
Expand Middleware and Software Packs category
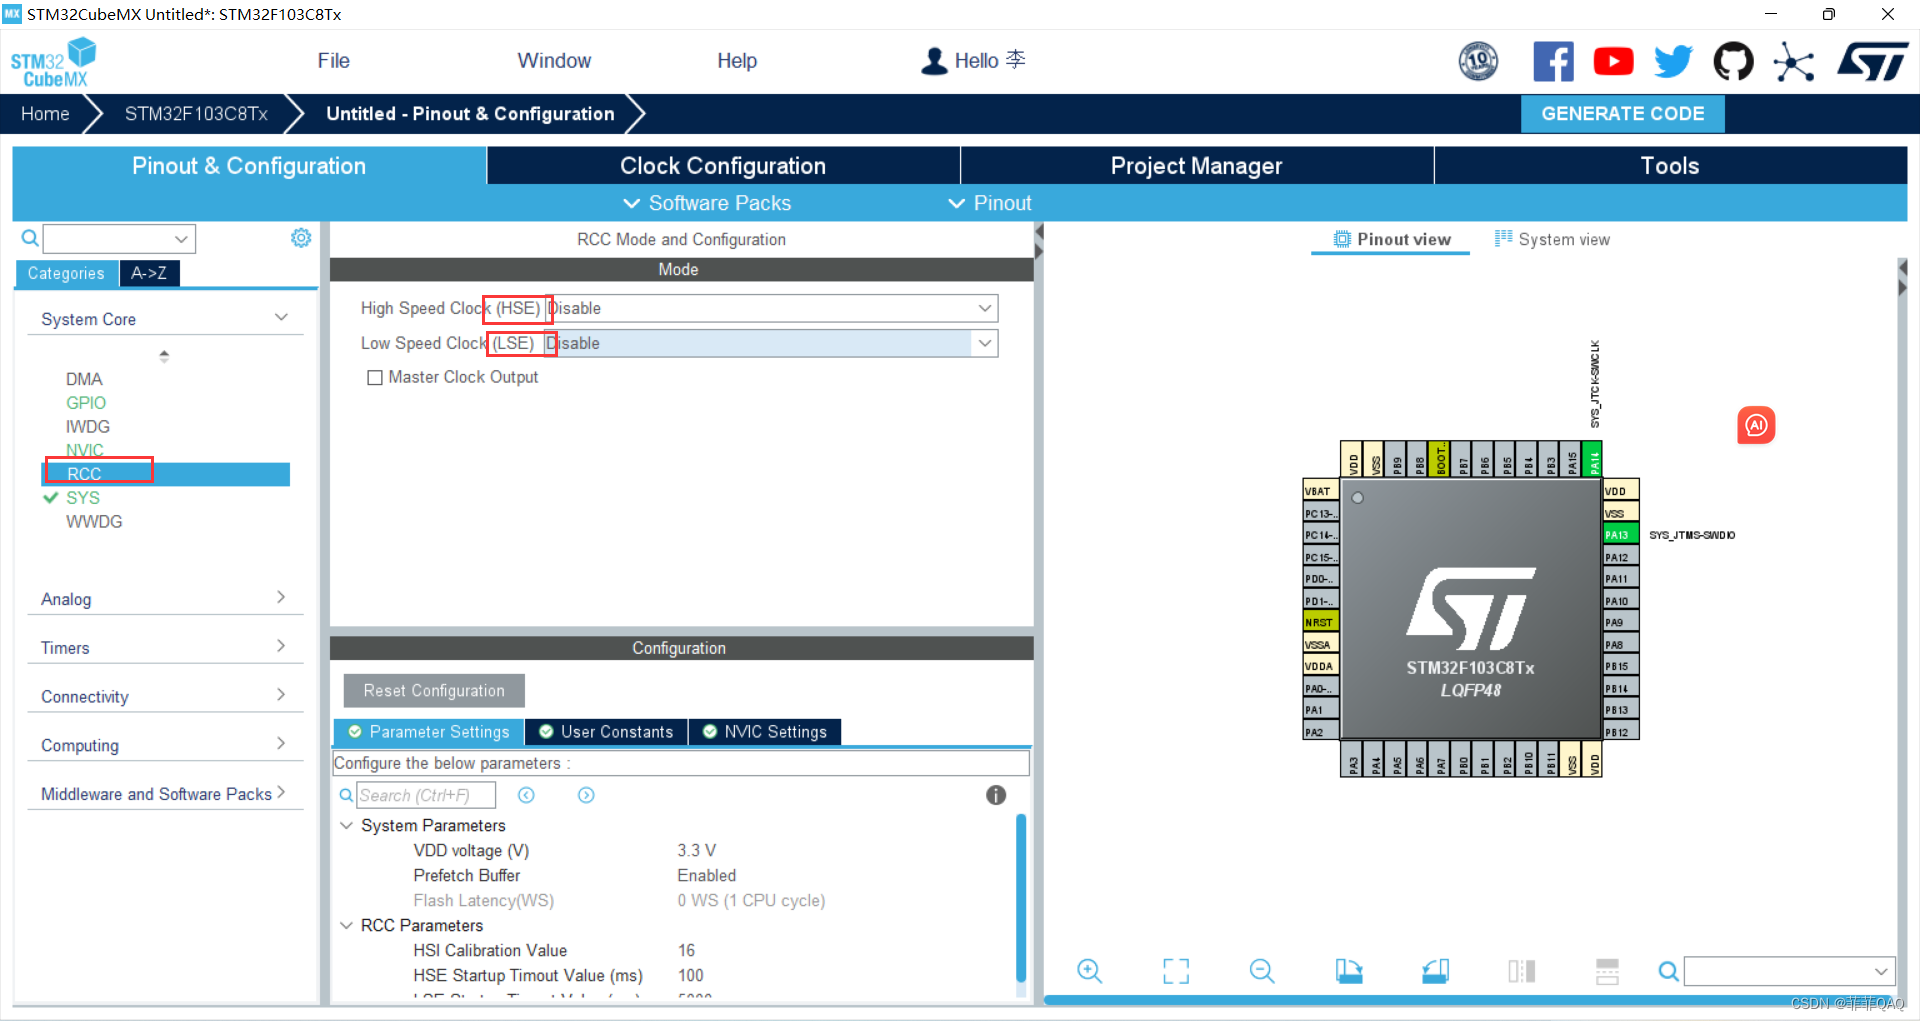165,794
